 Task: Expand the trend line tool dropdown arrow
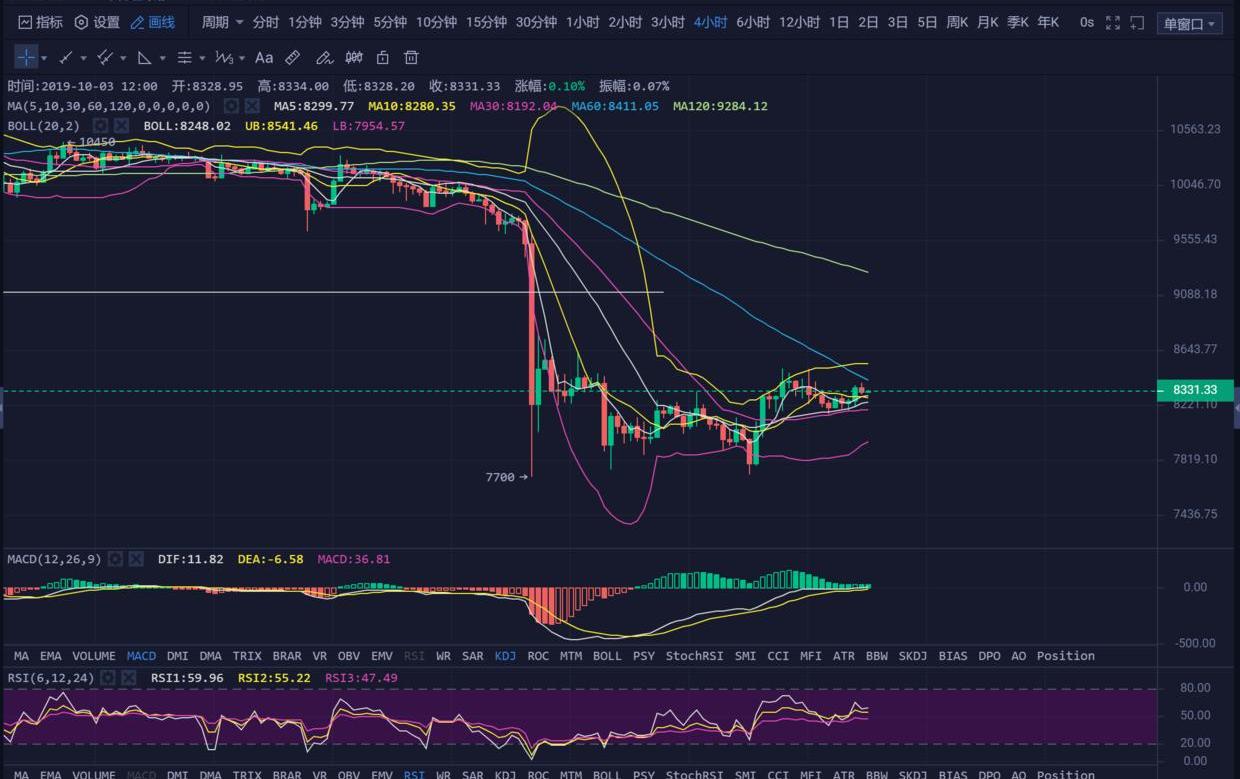pos(83,58)
